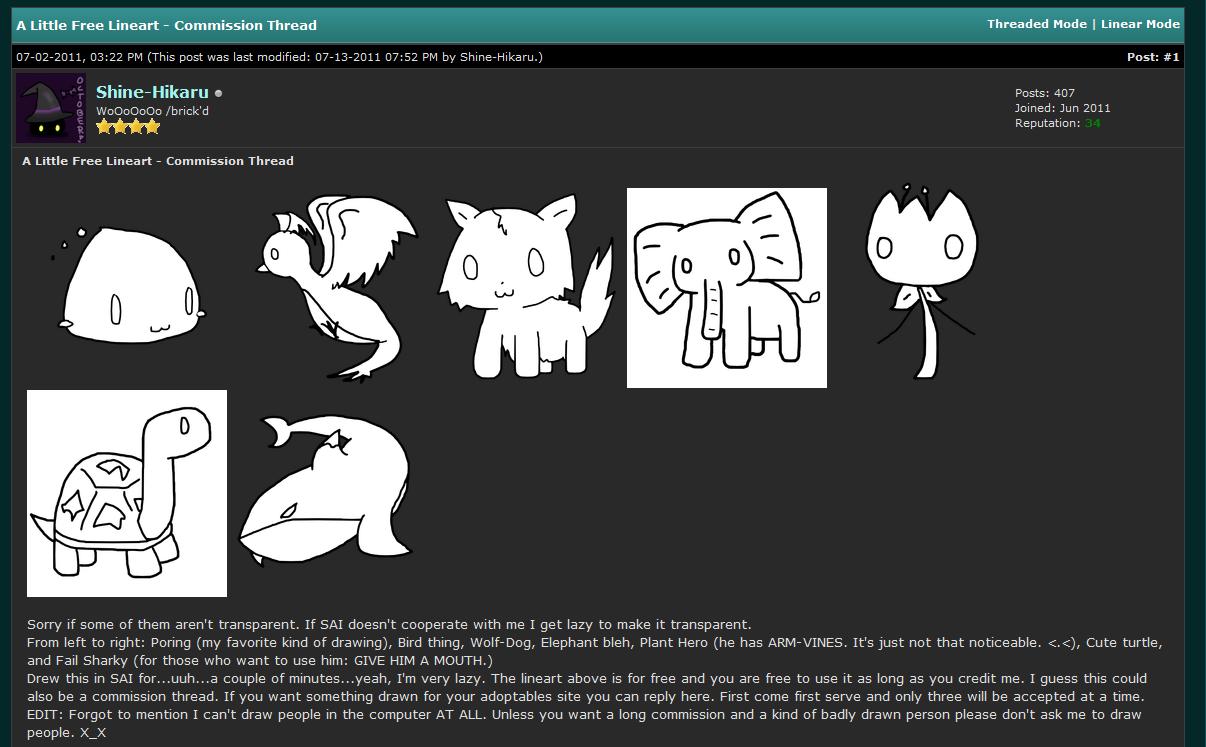Image resolution: width=1206 pixels, height=747 pixels.
Task: Click the Posts: 407 count text
Action: [x=1044, y=93]
